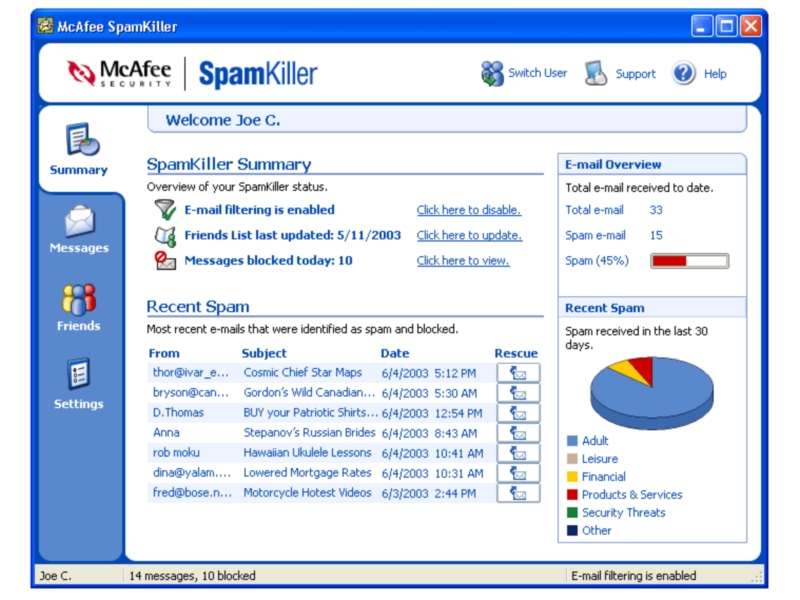The width and height of the screenshot is (800, 600).
Task: Click here to disable e-mail filtering
Action: tap(468, 210)
